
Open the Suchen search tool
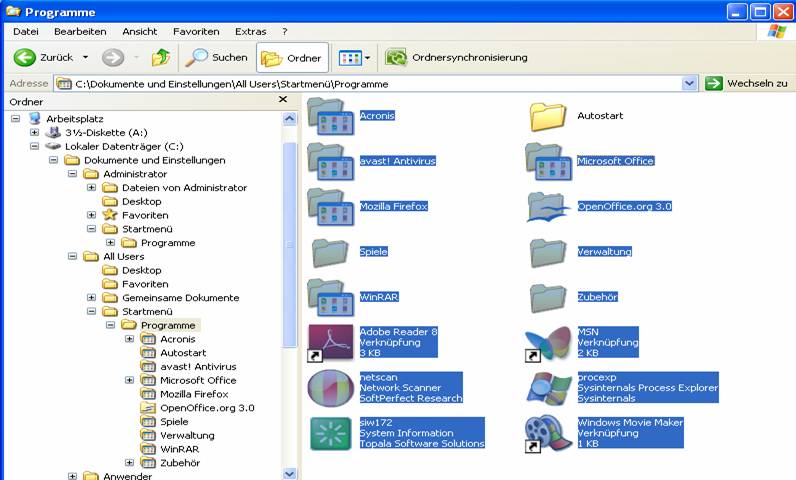point(216,57)
